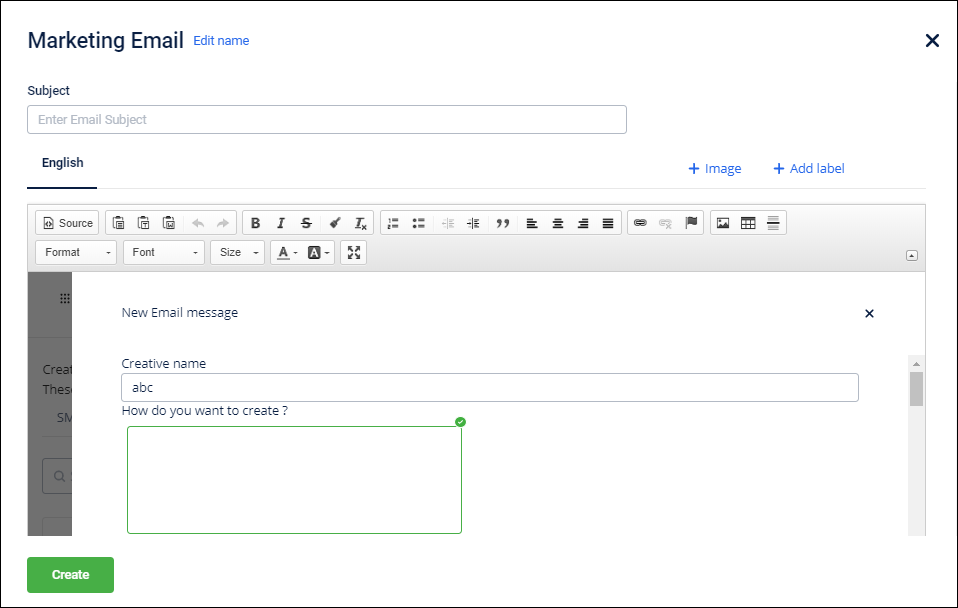Click the Creative name field containing abc

(x=490, y=387)
